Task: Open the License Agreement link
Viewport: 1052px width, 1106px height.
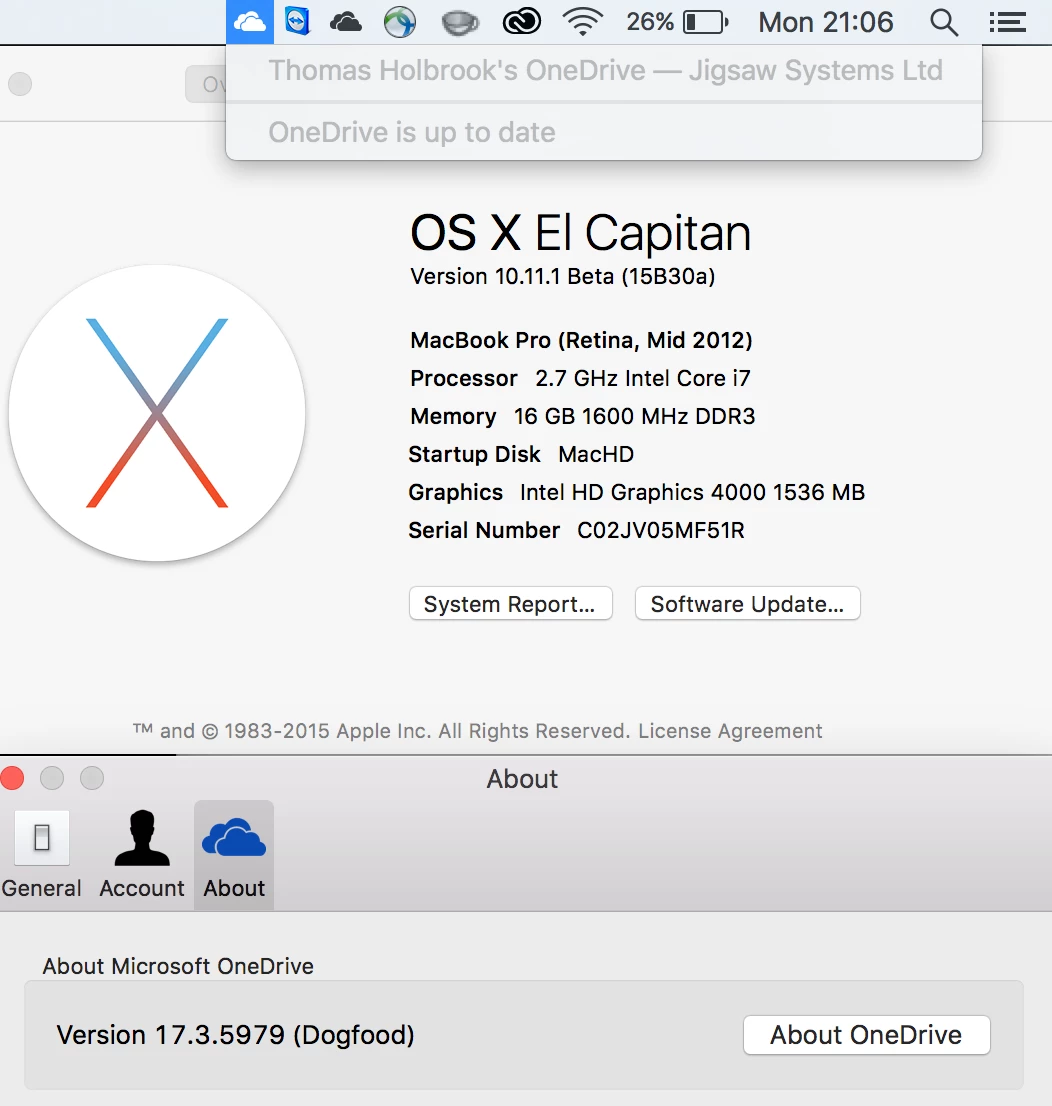Action: 730,731
